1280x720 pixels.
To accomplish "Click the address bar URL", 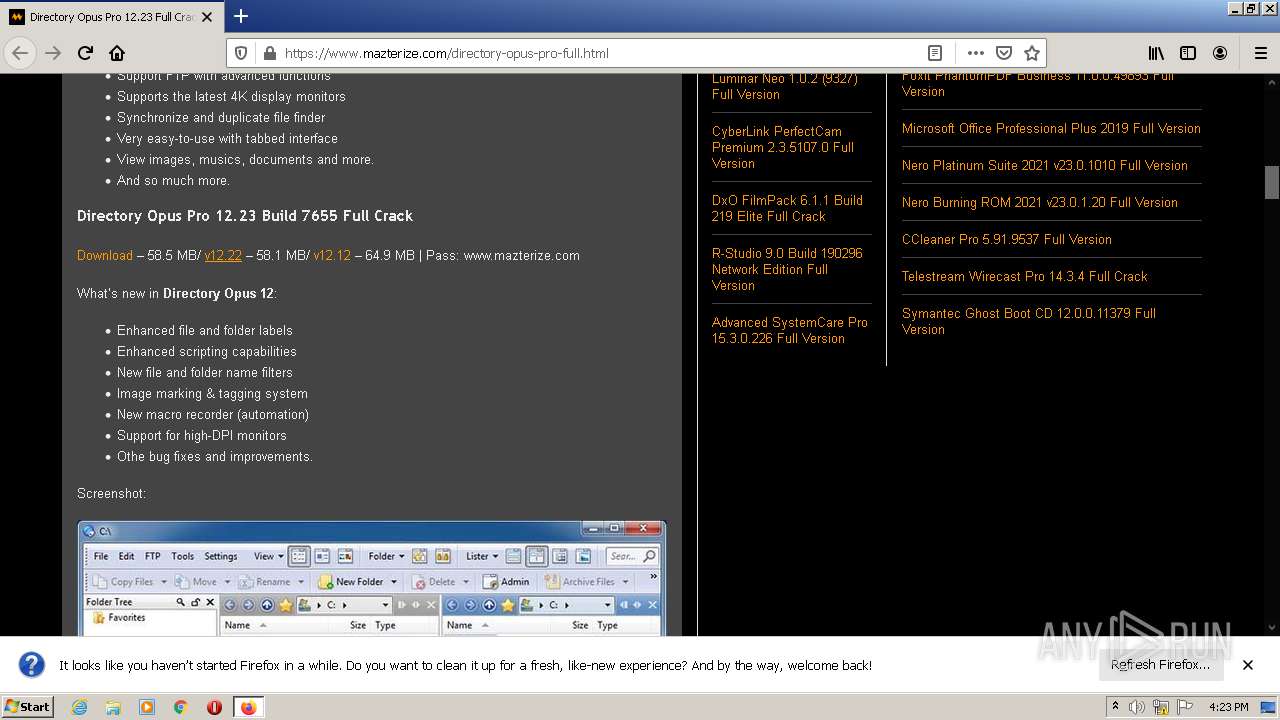I will point(446,53).
